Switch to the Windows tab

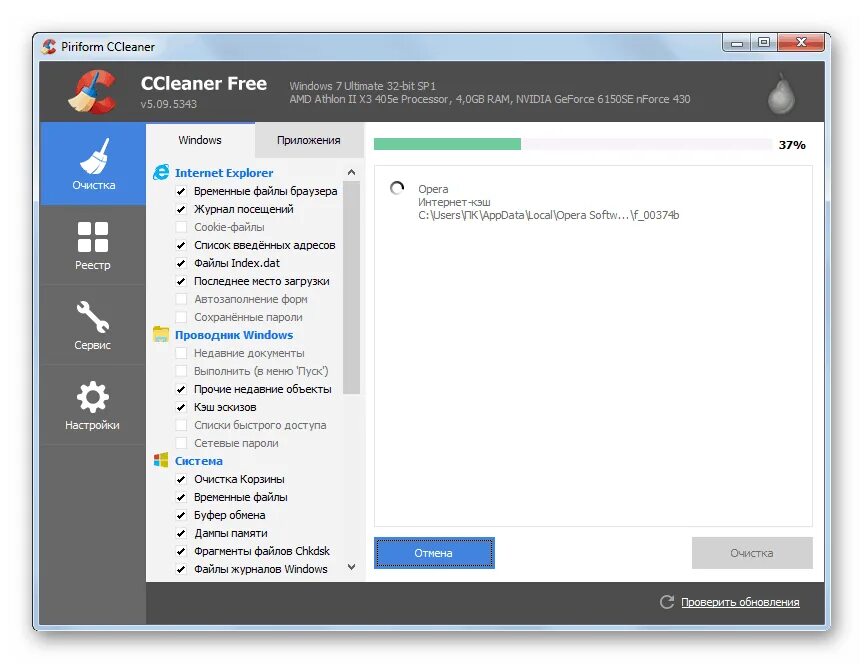point(200,140)
